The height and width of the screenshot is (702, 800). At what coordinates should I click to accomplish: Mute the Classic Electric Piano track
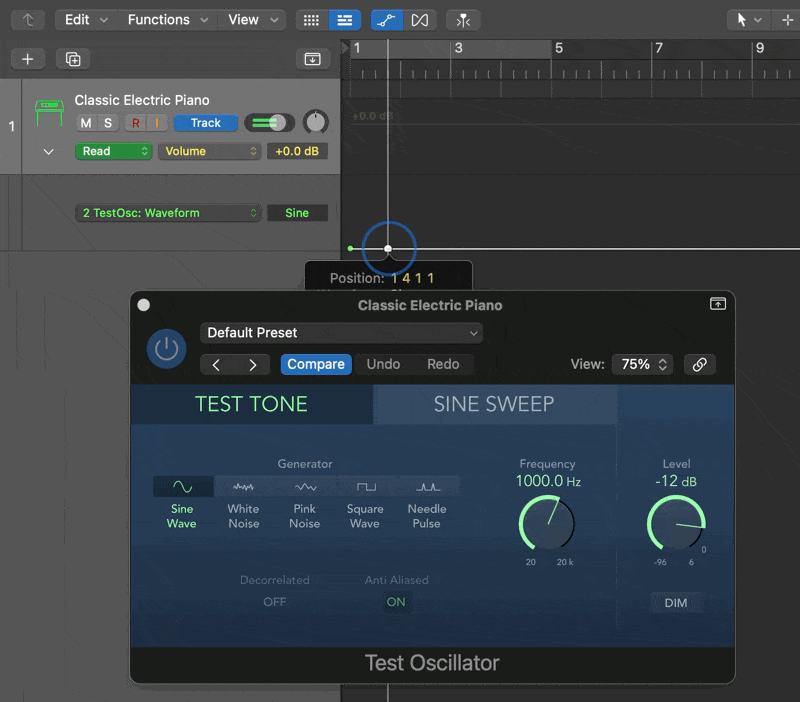click(88, 122)
